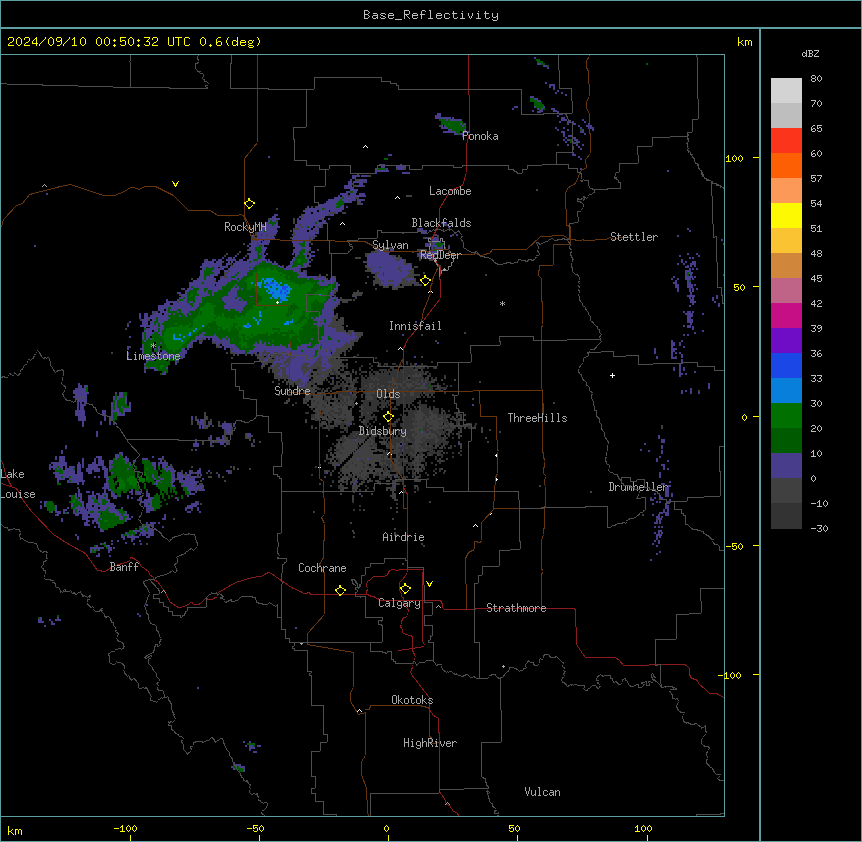Click the Stettler city label
Image resolution: width=862 pixels, height=842 pixels.
pyautogui.click(x=634, y=237)
